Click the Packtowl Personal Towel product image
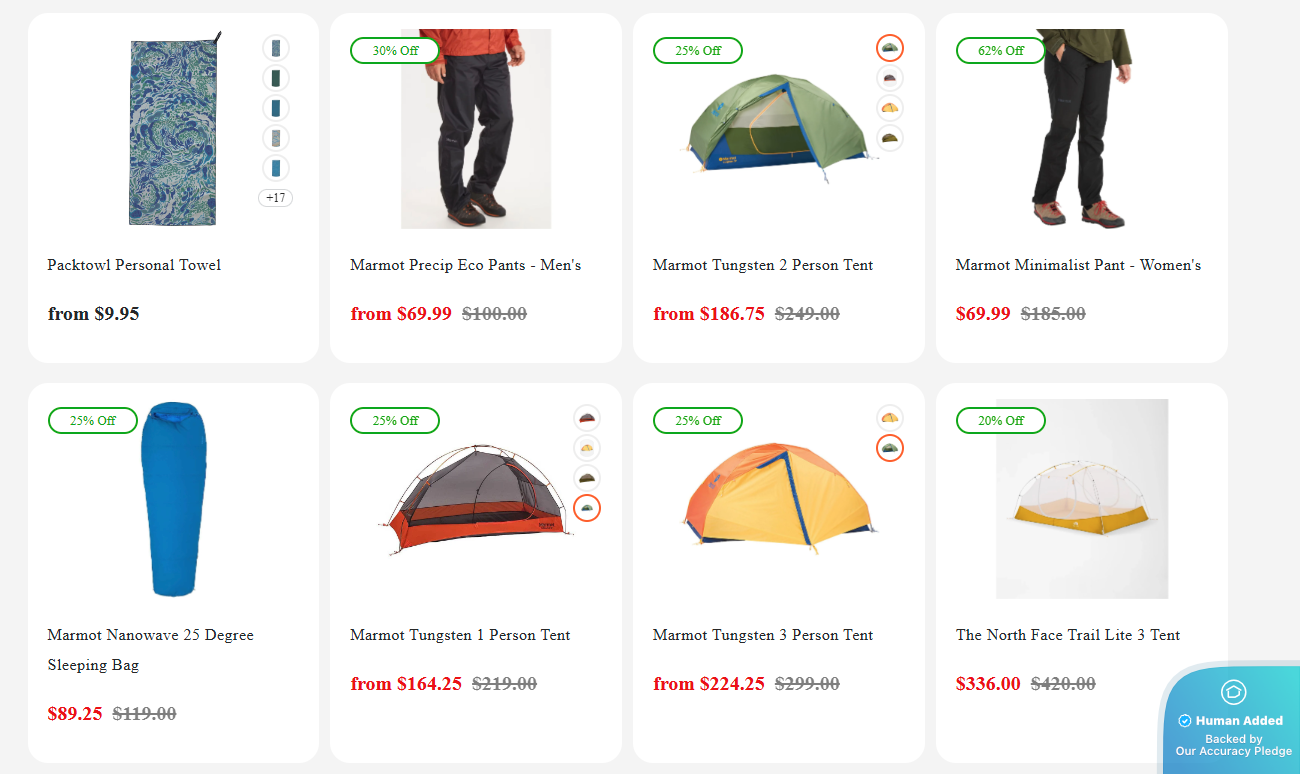1300x774 pixels. [174, 129]
